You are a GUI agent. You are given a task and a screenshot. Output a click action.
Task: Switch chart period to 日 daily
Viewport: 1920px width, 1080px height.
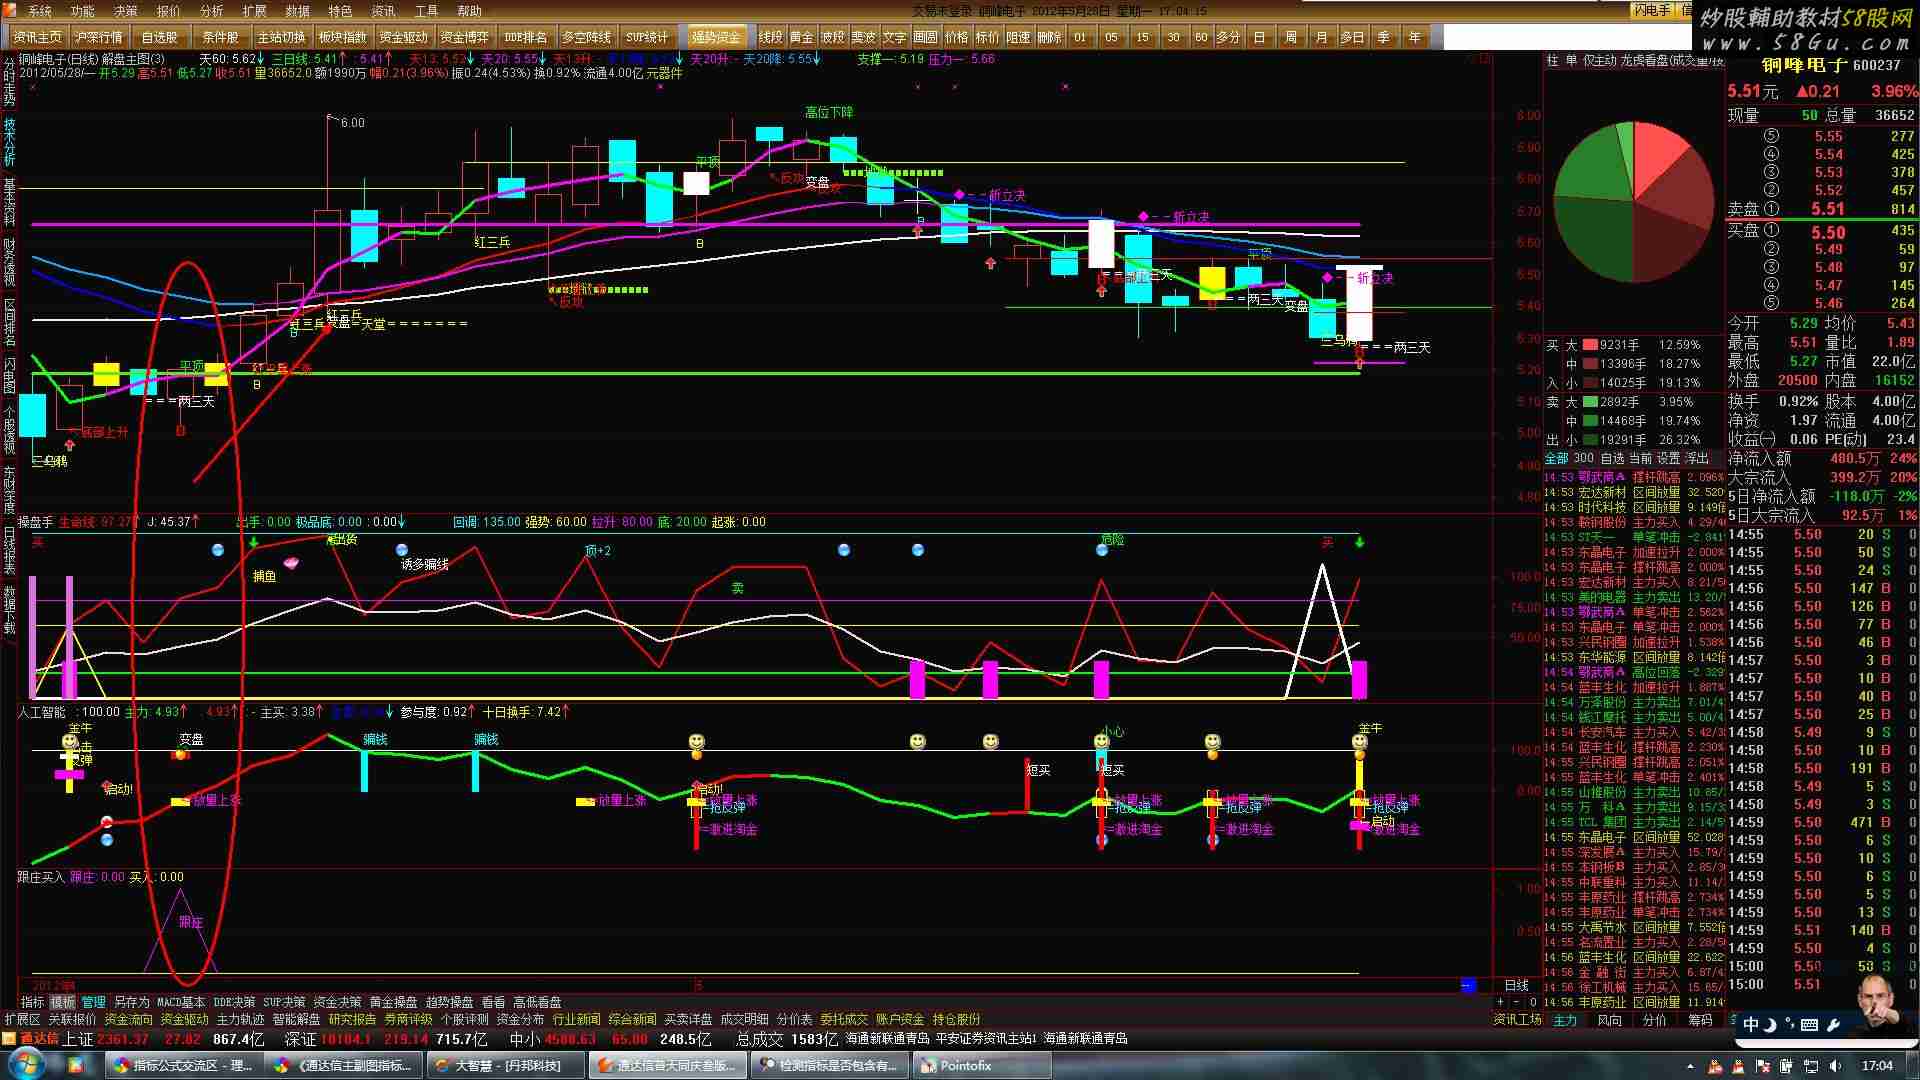click(x=1259, y=37)
